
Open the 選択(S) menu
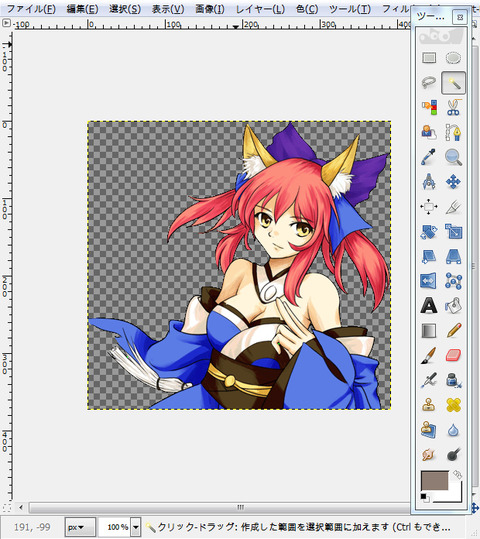pyautogui.click(x=125, y=9)
